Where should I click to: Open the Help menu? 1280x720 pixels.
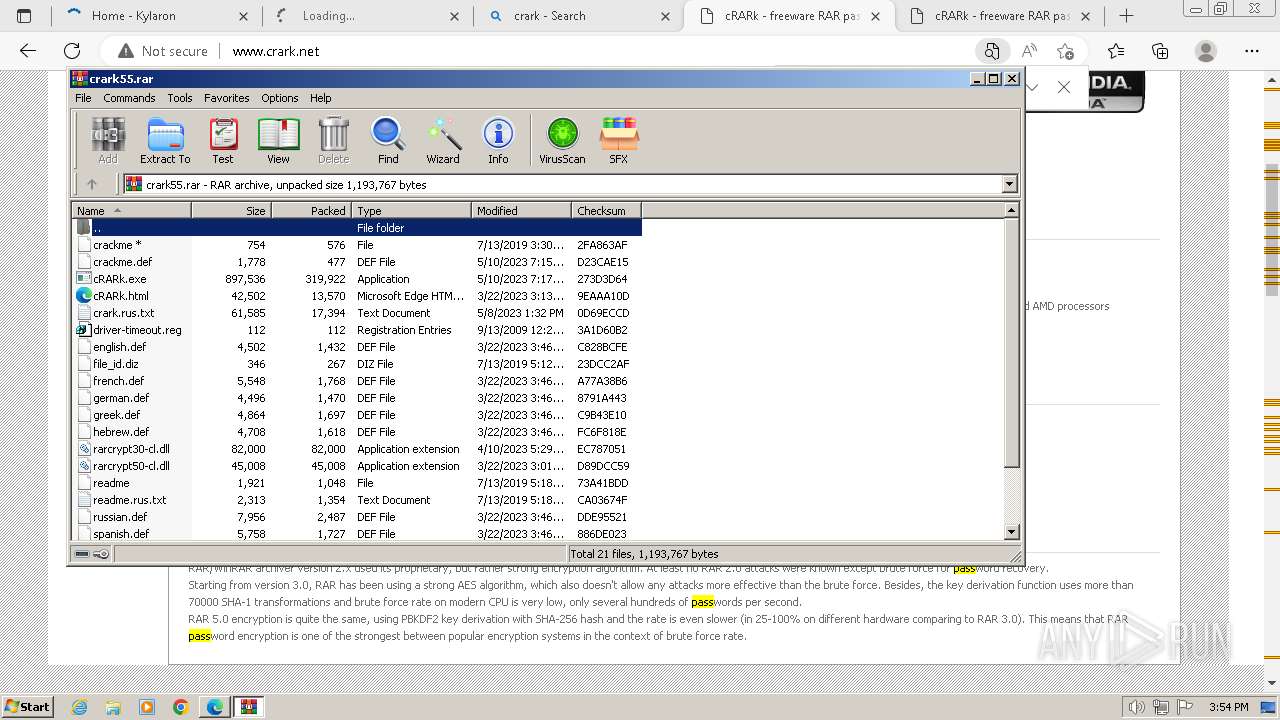point(320,98)
